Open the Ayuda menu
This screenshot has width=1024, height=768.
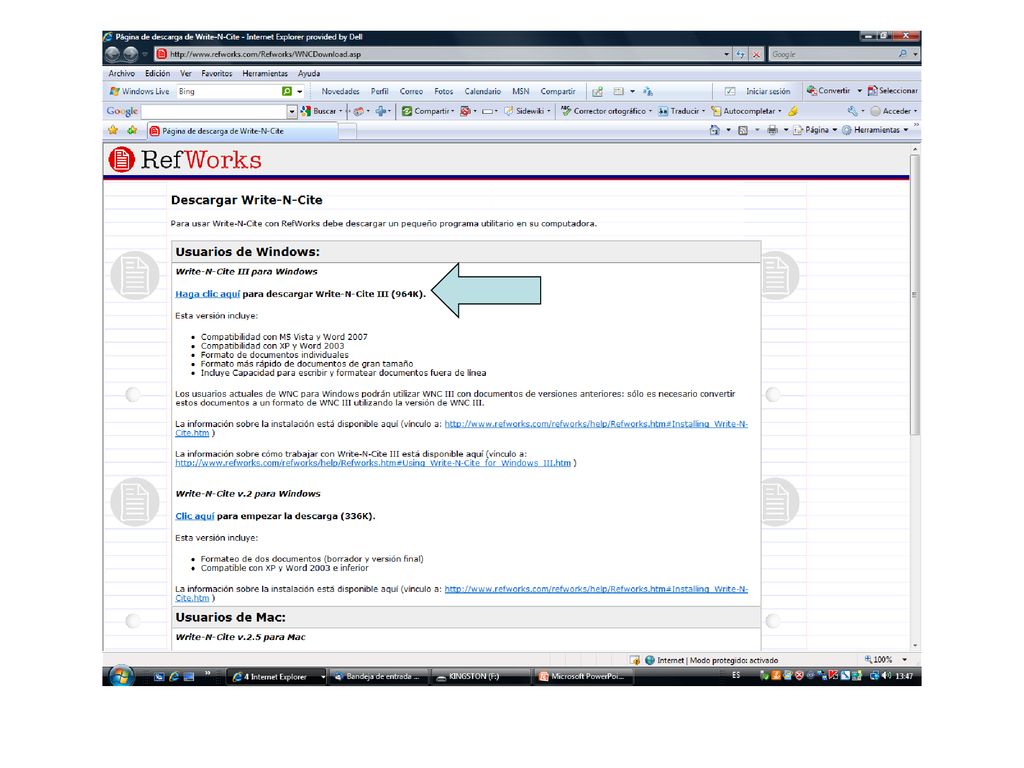(x=309, y=74)
